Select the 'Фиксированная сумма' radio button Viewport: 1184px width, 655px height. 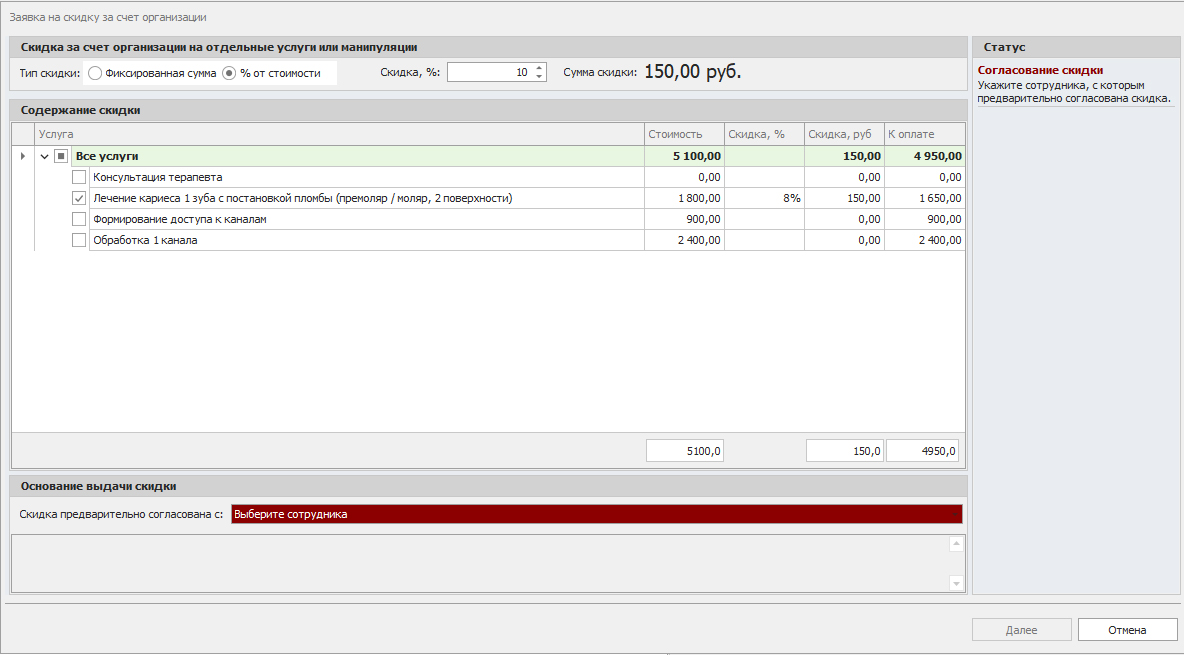[x=95, y=73]
